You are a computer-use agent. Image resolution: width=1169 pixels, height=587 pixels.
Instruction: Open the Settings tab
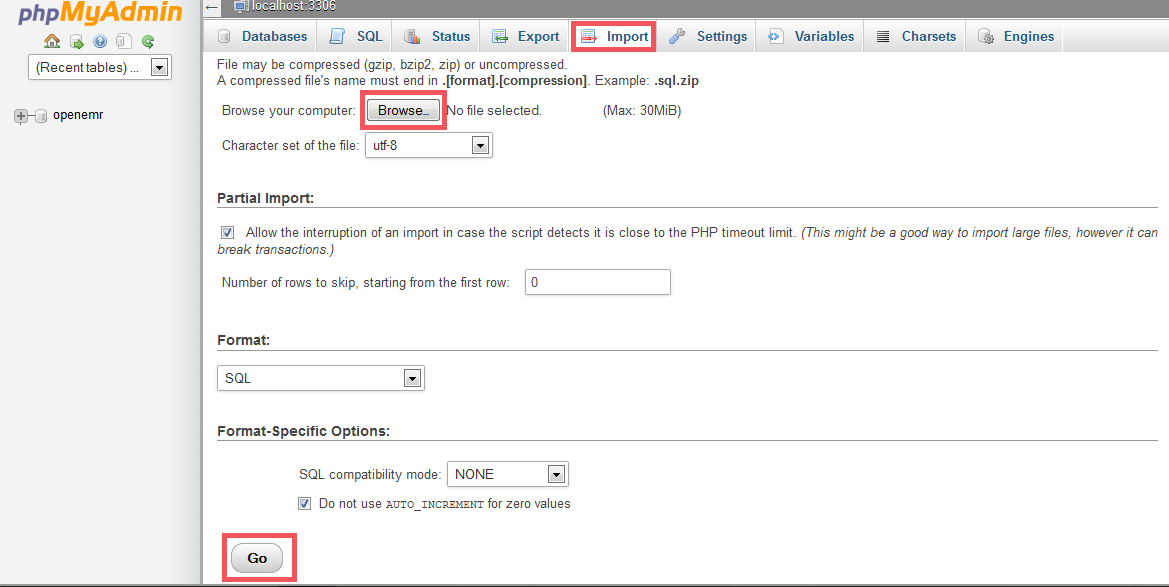tap(708, 36)
